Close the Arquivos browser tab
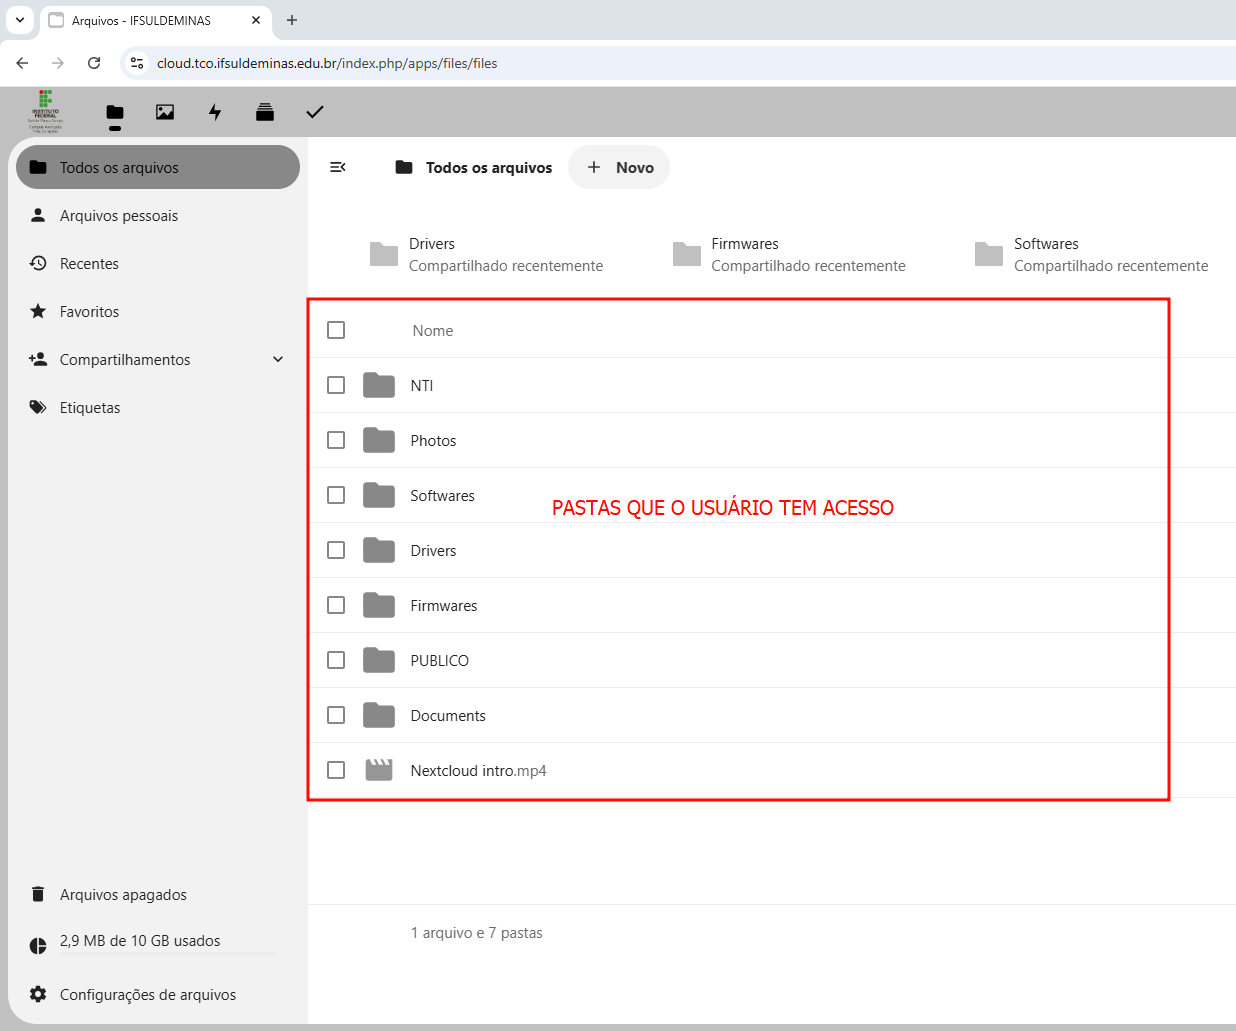1236x1031 pixels. [x=256, y=20]
